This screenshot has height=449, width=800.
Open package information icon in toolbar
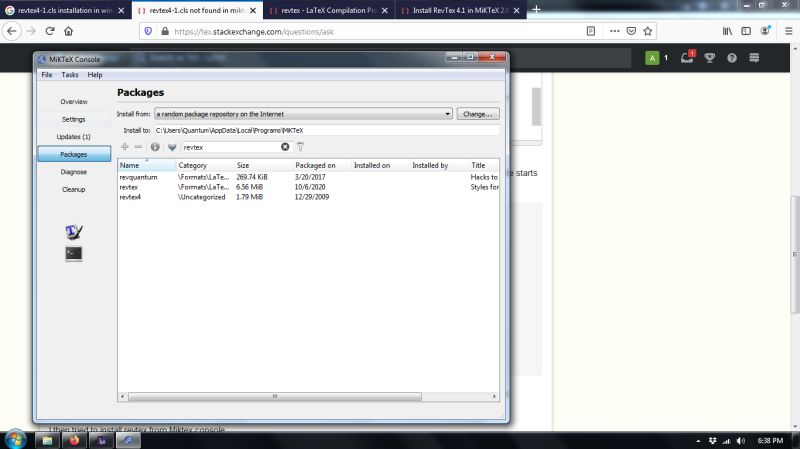click(x=155, y=147)
